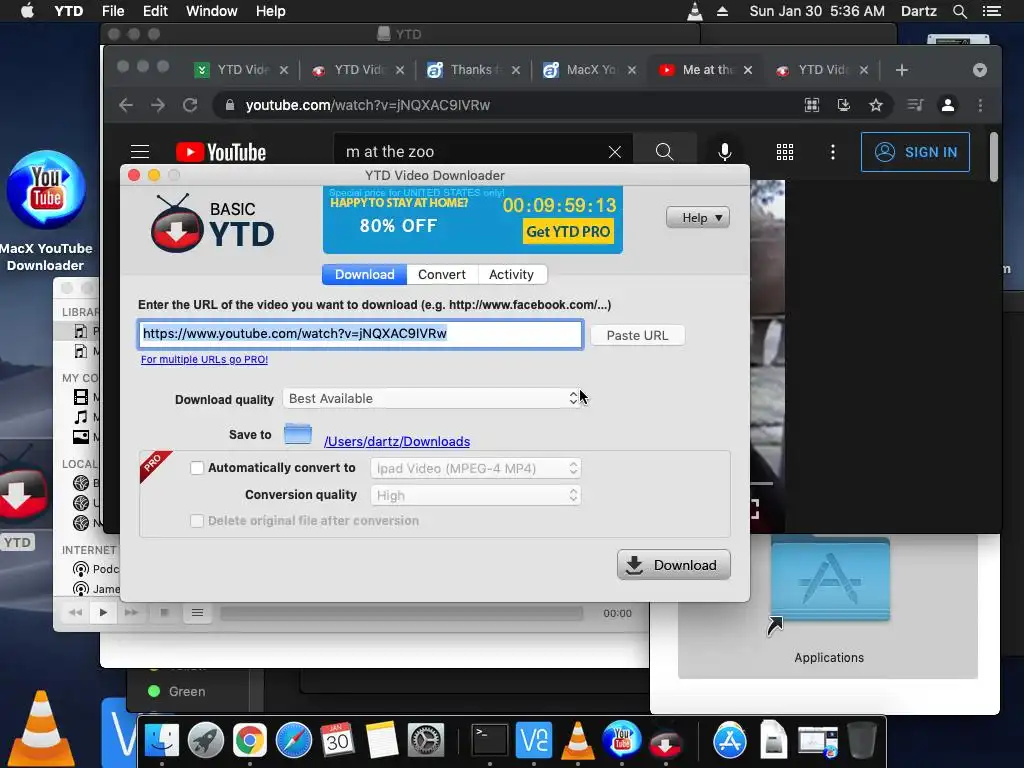
Task: Open the /Users/dartz/Downloads path link
Action: [x=397, y=441]
